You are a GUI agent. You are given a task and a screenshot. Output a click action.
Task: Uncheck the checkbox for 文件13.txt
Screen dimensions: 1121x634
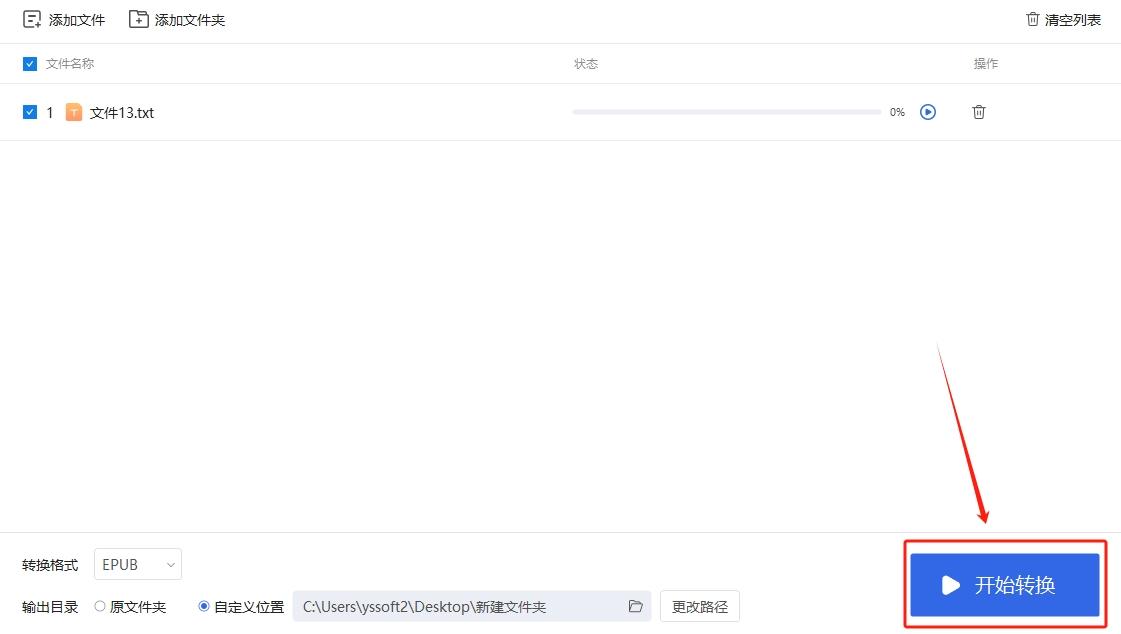29,112
